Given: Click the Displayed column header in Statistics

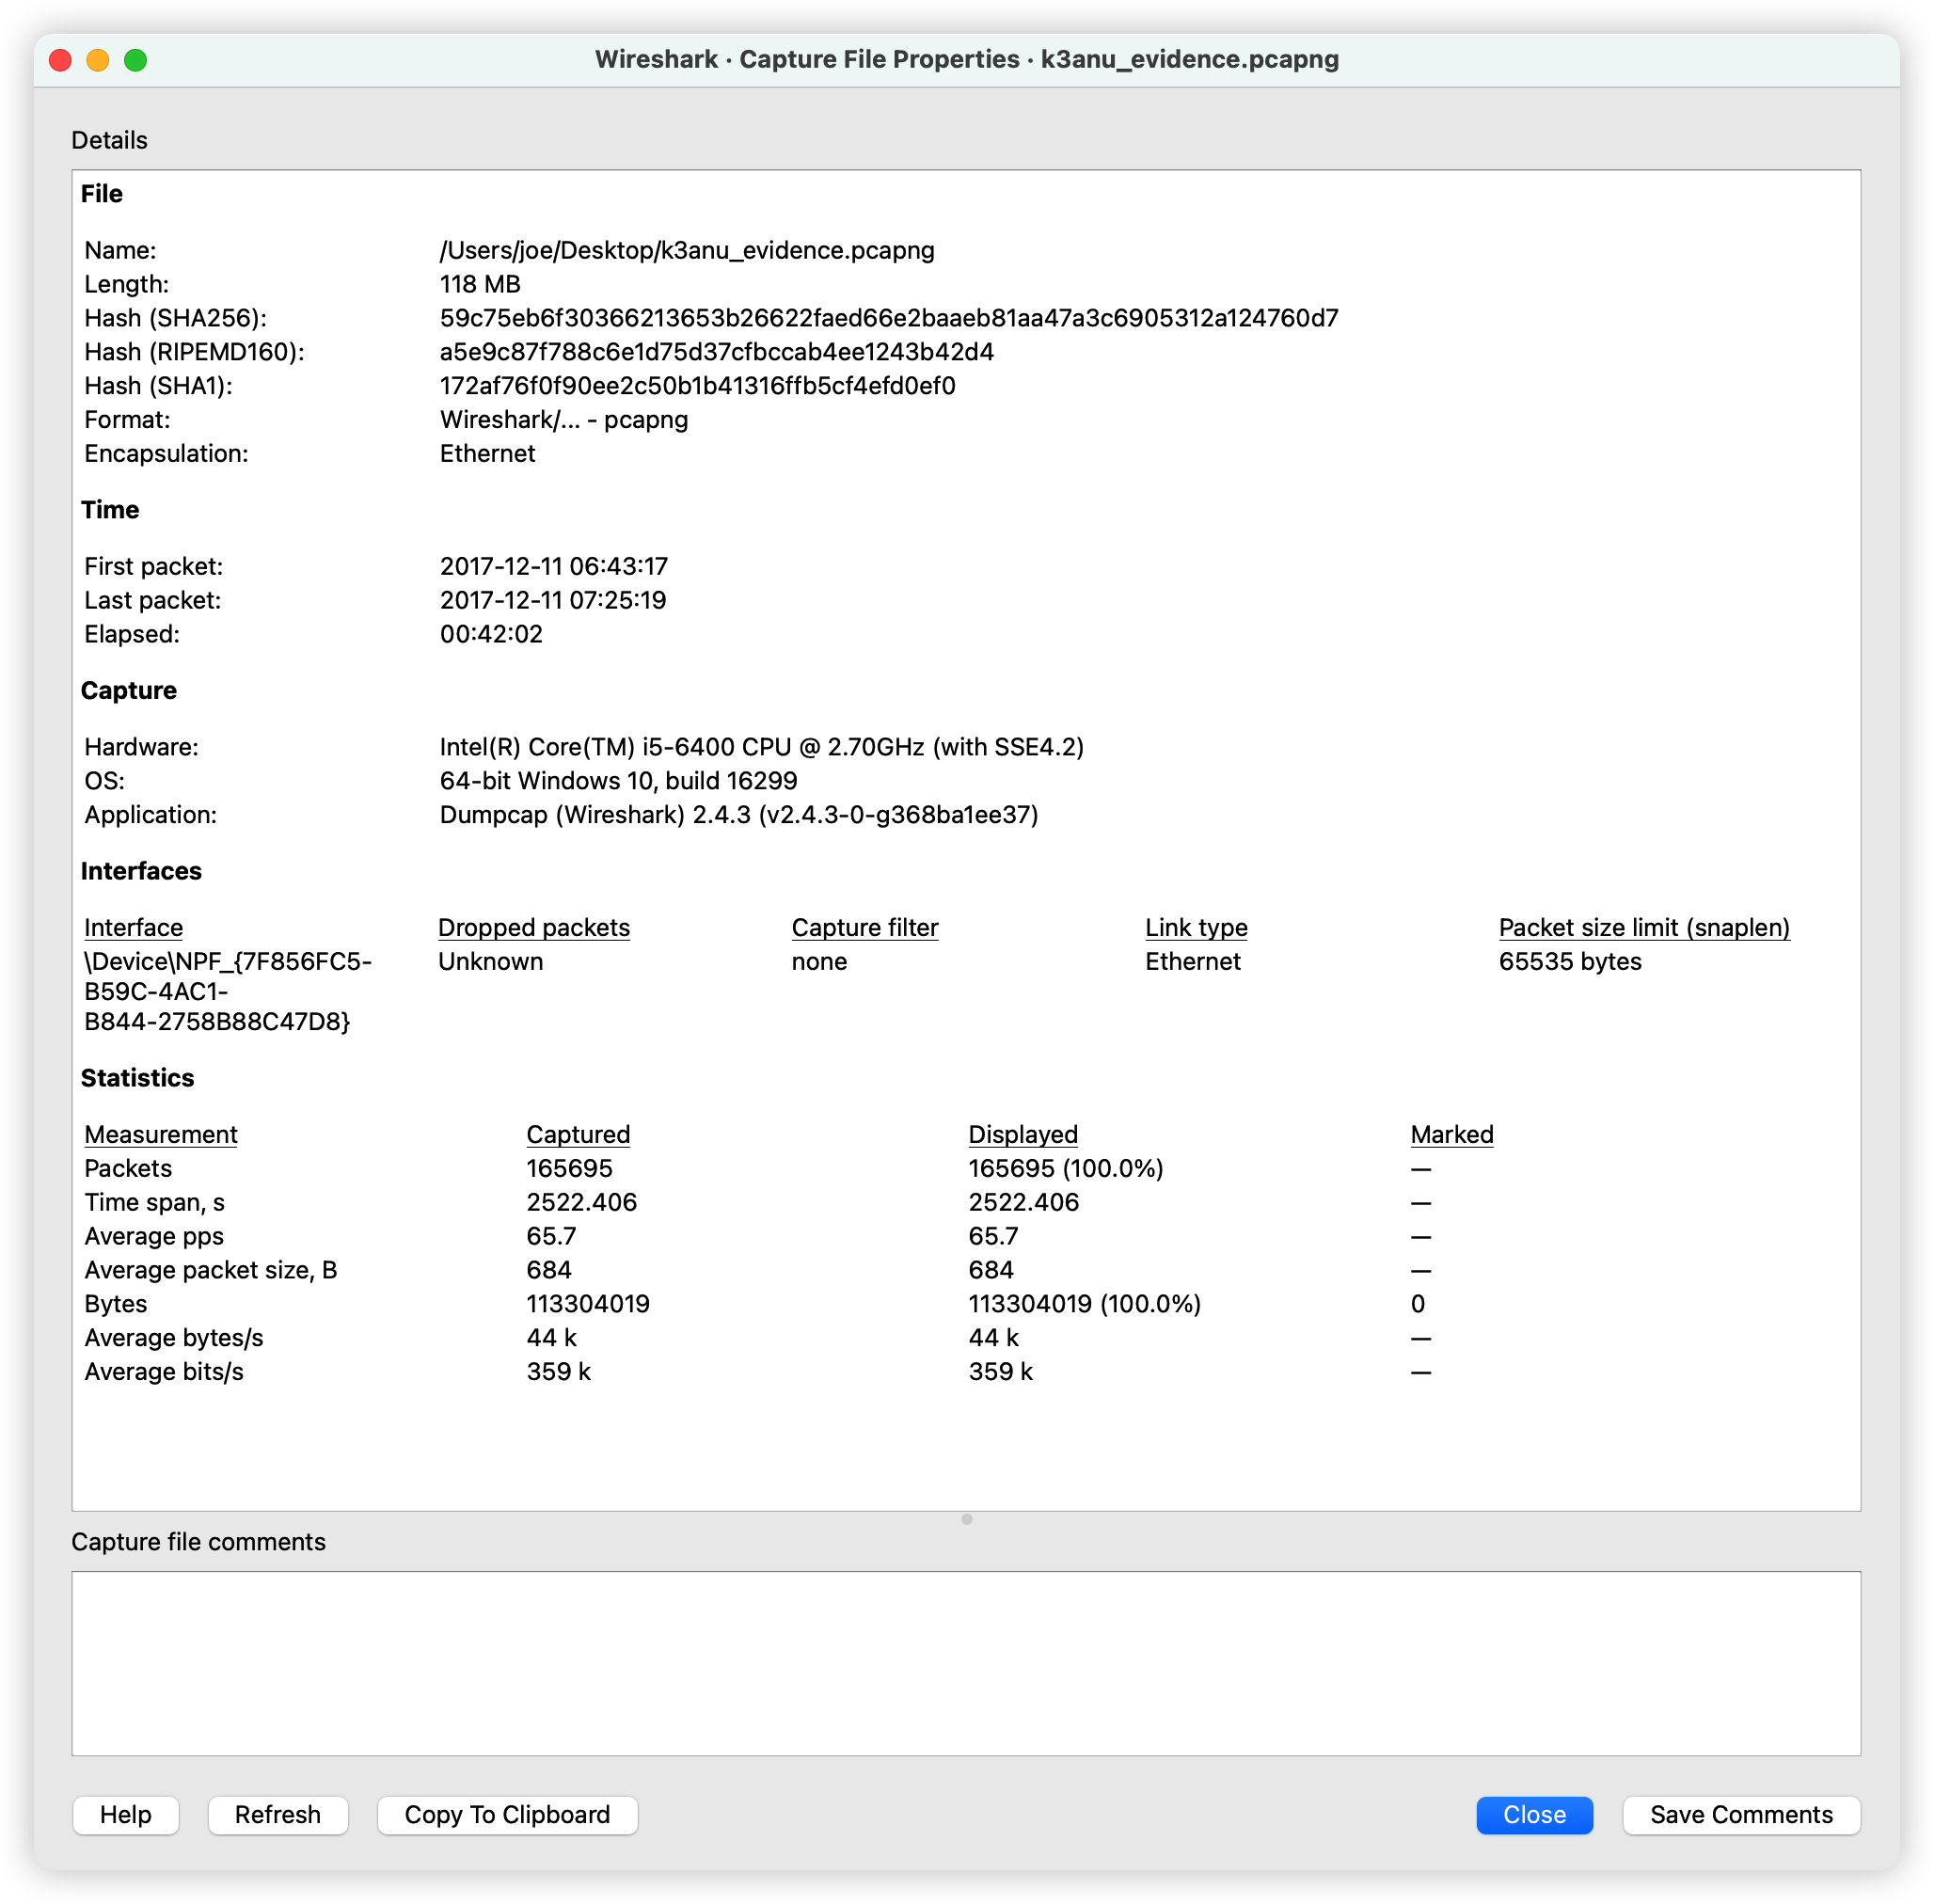Looking at the screenshot, I should (1023, 1134).
